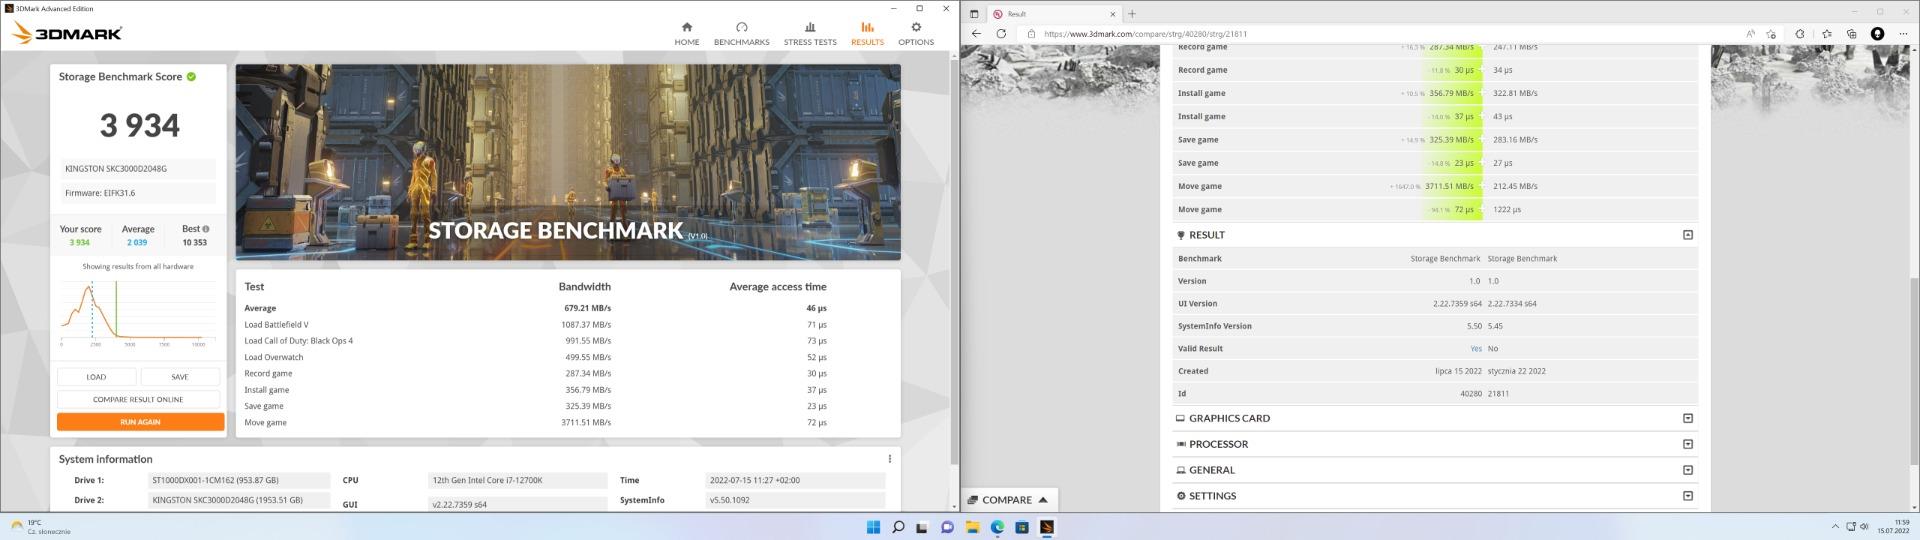Image resolution: width=1920 pixels, height=540 pixels.
Task: Open the Favorites list in Edge
Action: click(1826, 34)
